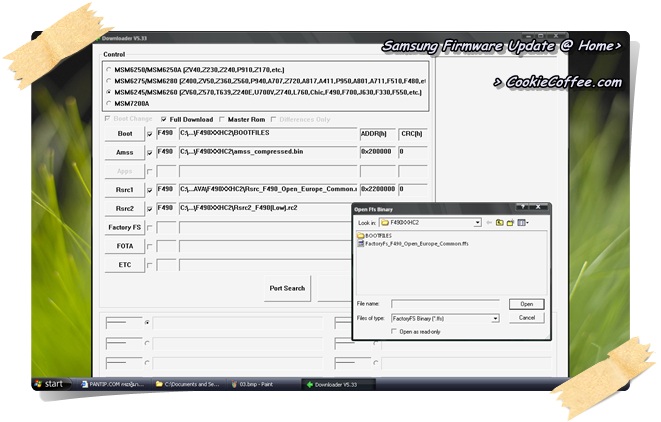Click the Up One Level folder icon
The height and width of the screenshot is (422, 661).
tap(500, 223)
